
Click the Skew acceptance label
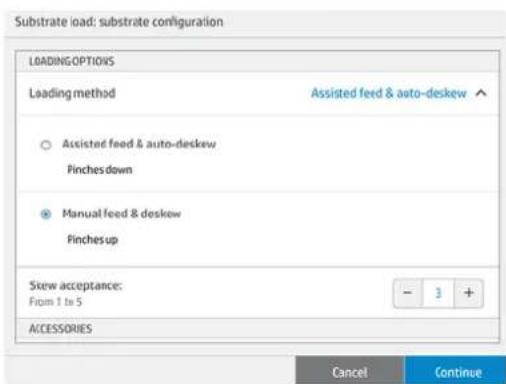coord(76,286)
